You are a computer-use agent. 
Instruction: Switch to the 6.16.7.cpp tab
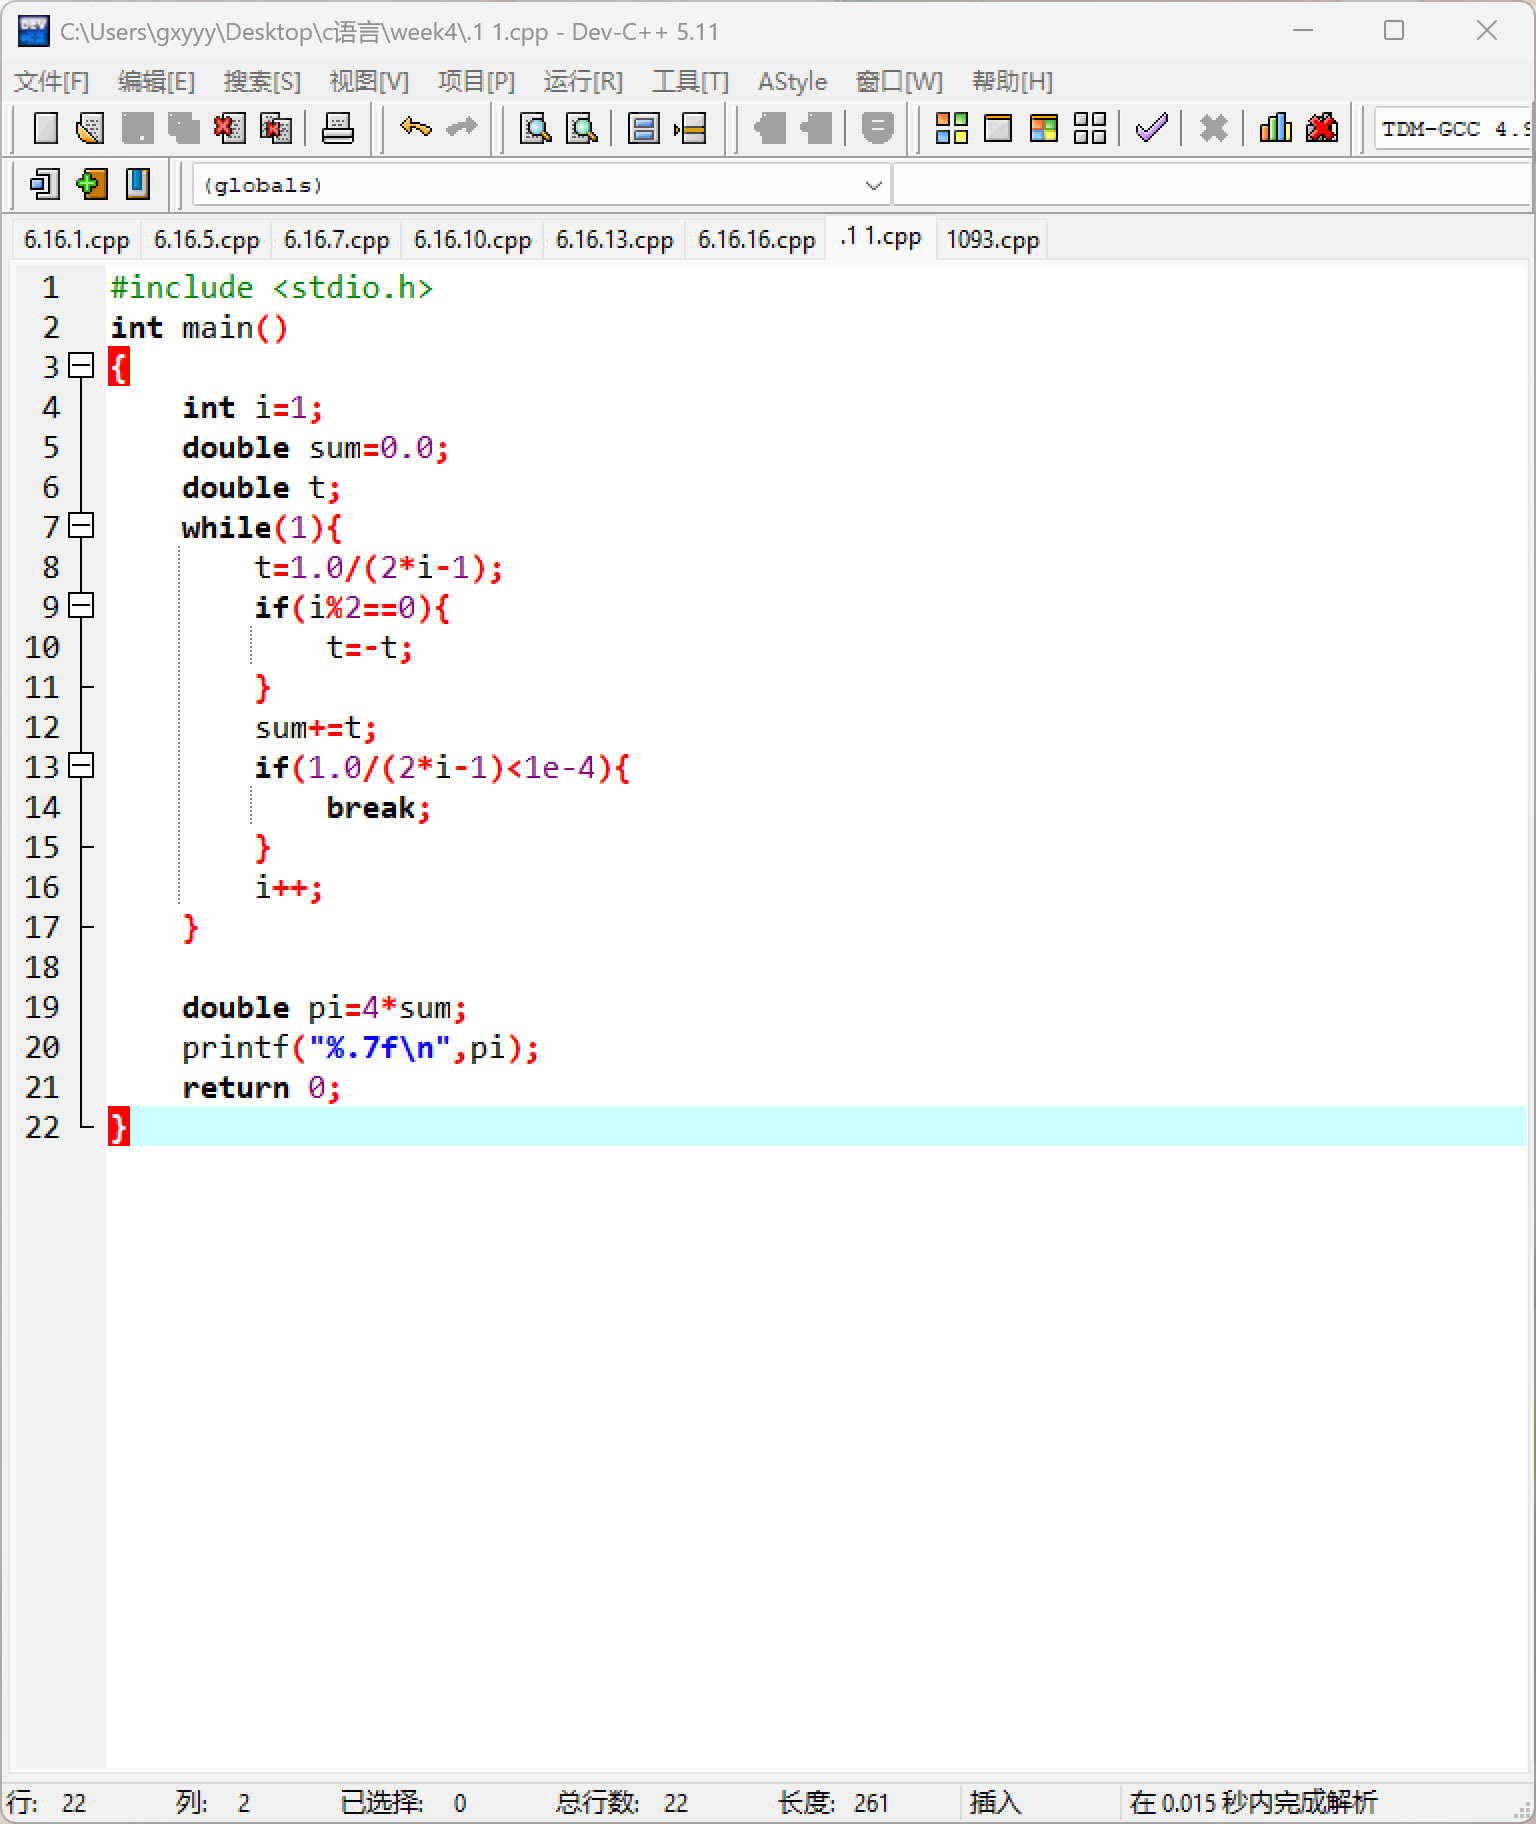click(x=336, y=240)
